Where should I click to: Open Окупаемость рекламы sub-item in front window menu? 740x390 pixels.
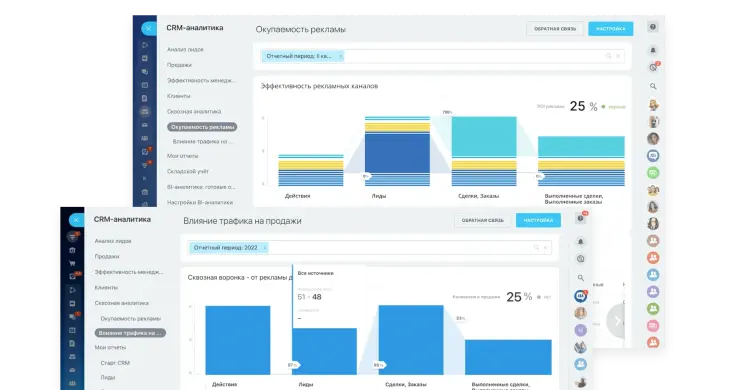pyautogui.click(x=131, y=319)
